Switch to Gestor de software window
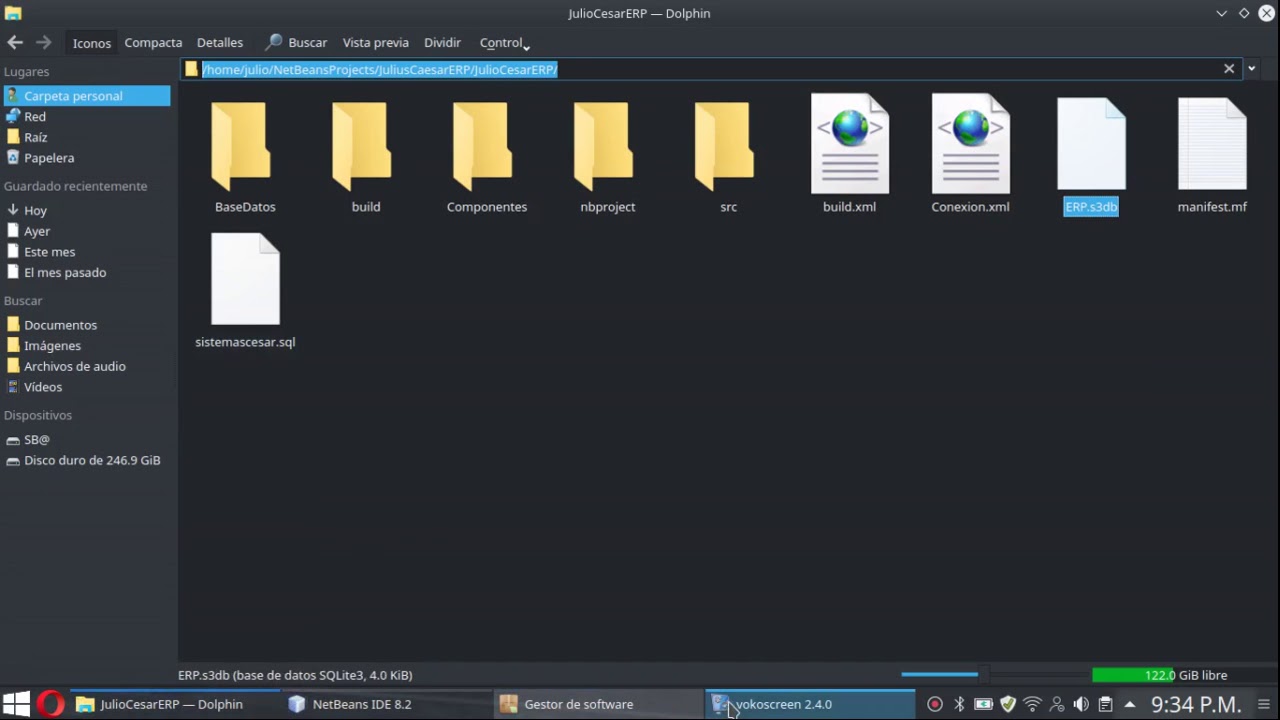 tap(598, 704)
